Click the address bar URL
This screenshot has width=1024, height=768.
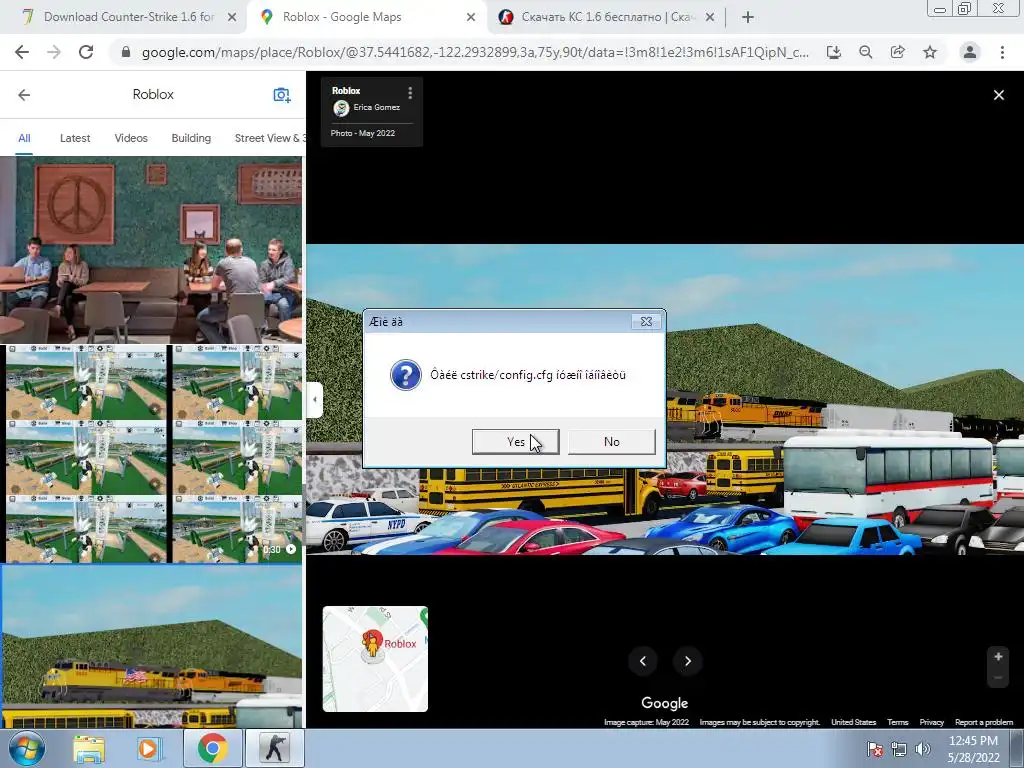(x=475, y=52)
